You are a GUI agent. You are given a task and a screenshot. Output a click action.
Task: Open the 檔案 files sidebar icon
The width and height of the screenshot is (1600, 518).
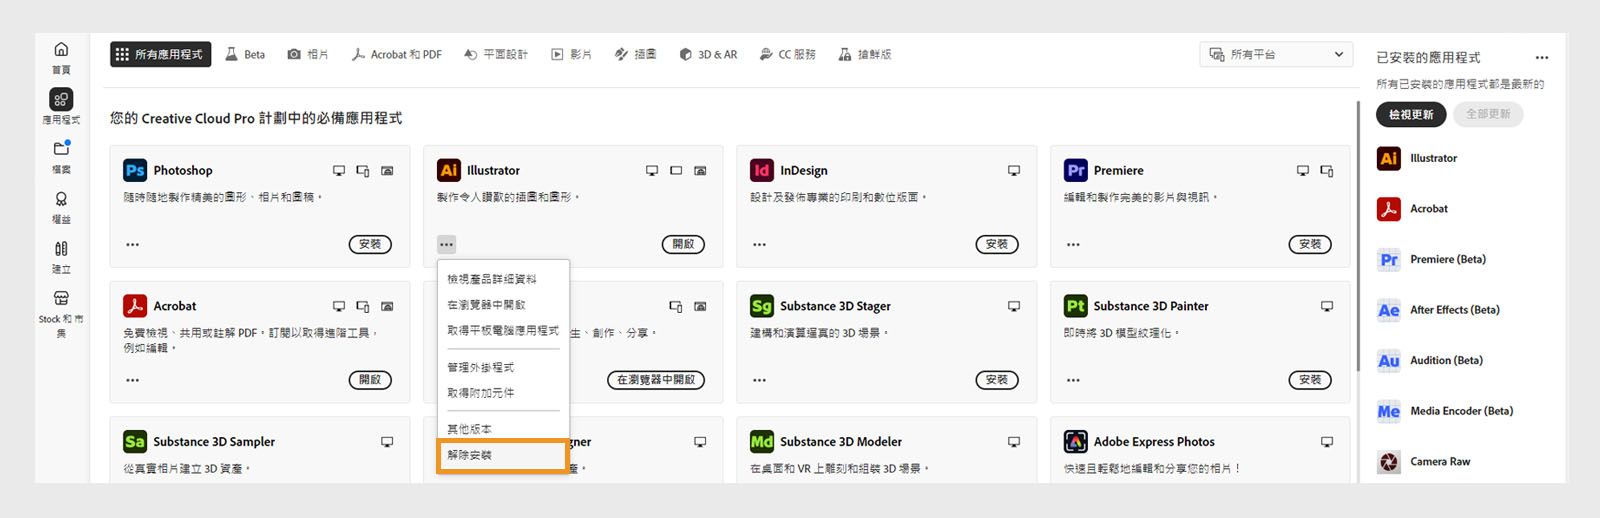(x=61, y=149)
